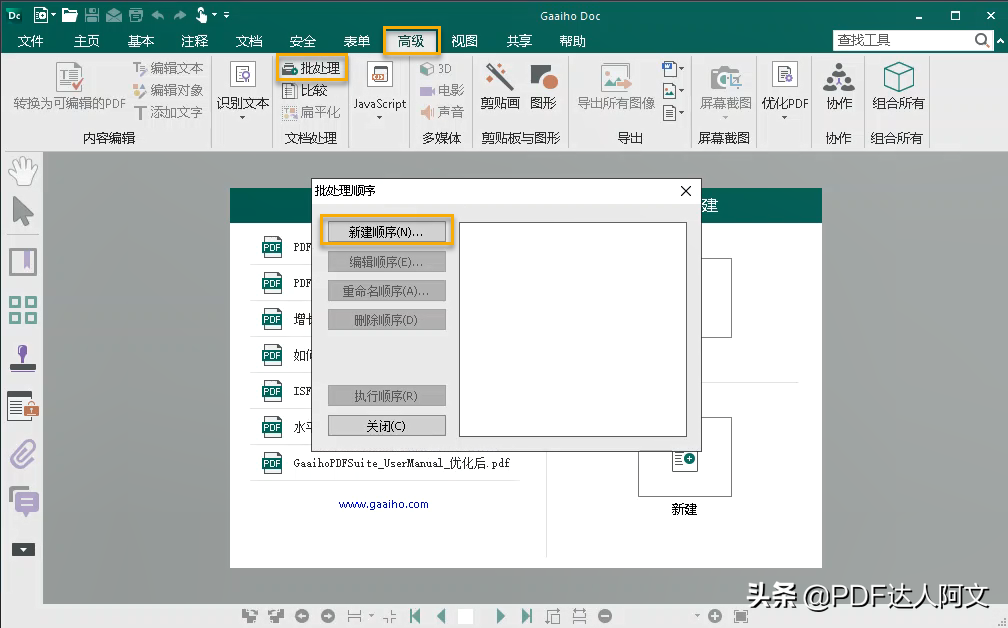Click the 识别文本 OCR icon
Screen dimensions: 1008x628
click(x=243, y=76)
